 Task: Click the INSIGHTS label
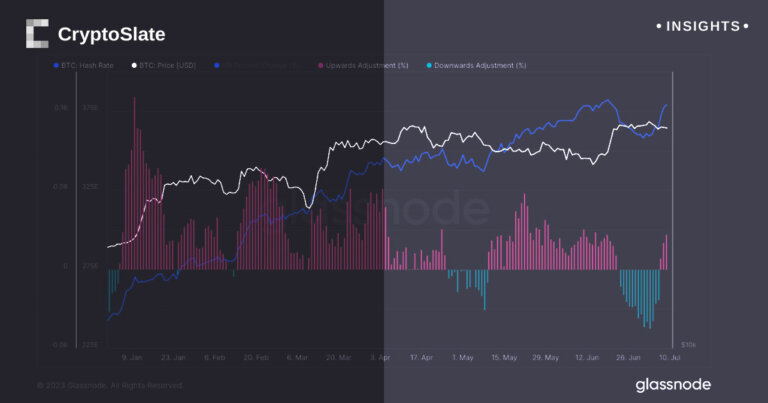[701, 26]
